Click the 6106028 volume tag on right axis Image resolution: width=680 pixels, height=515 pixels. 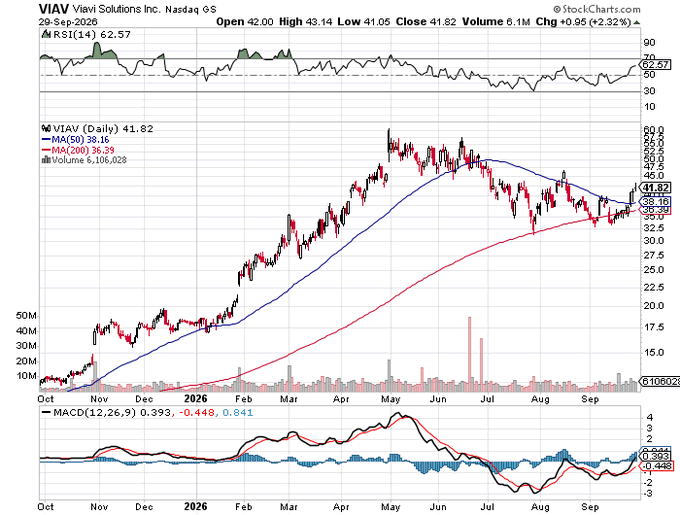click(x=658, y=381)
